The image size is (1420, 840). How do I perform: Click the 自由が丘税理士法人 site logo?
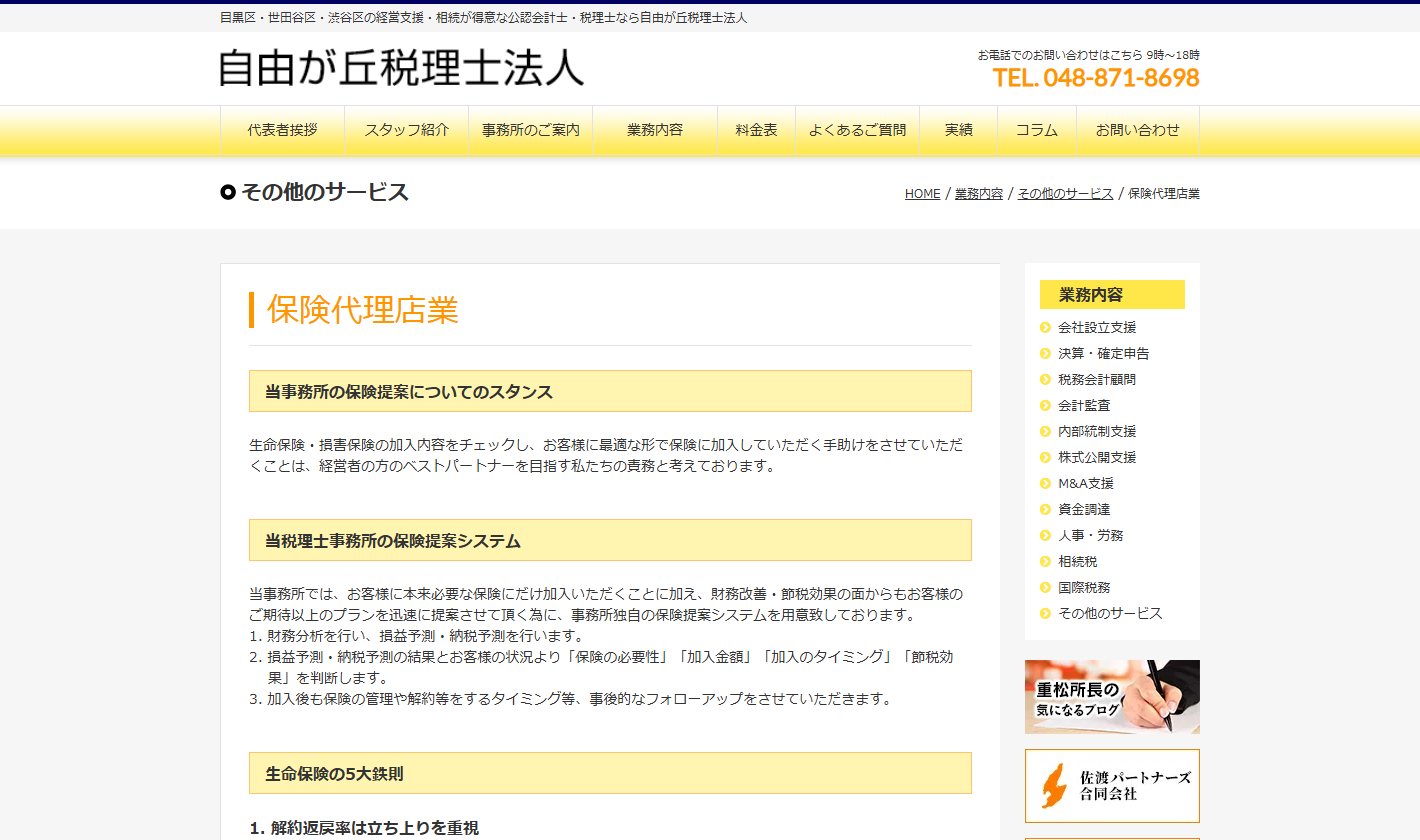(401, 68)
